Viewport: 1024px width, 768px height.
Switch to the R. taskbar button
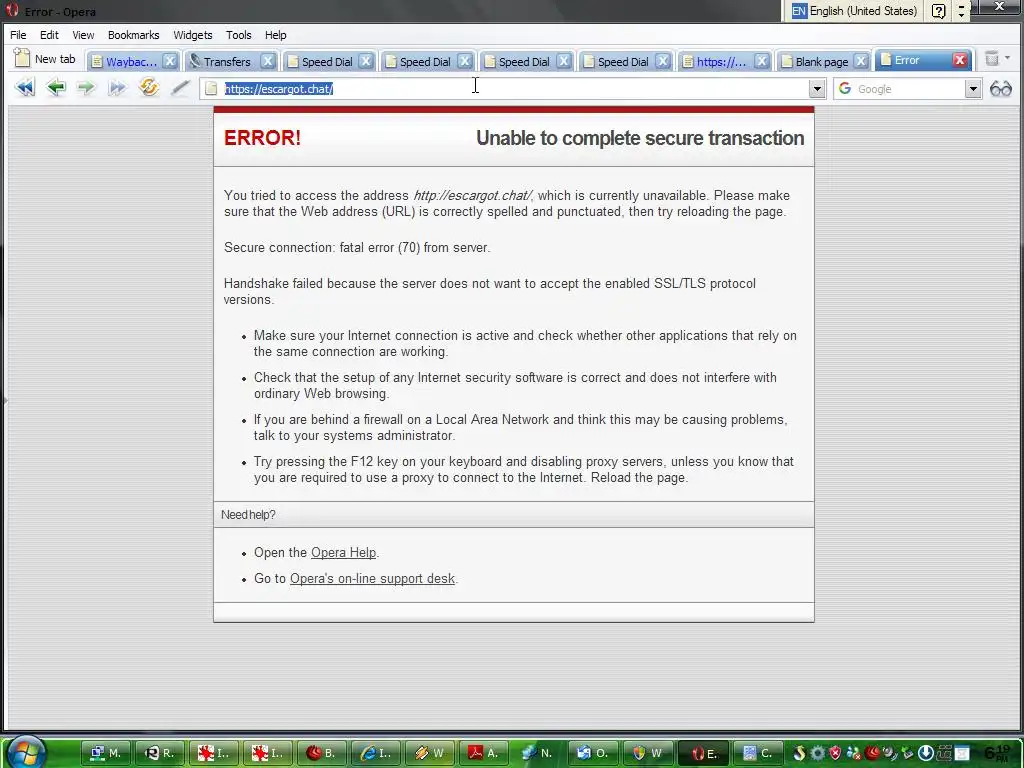pos(160,753)
